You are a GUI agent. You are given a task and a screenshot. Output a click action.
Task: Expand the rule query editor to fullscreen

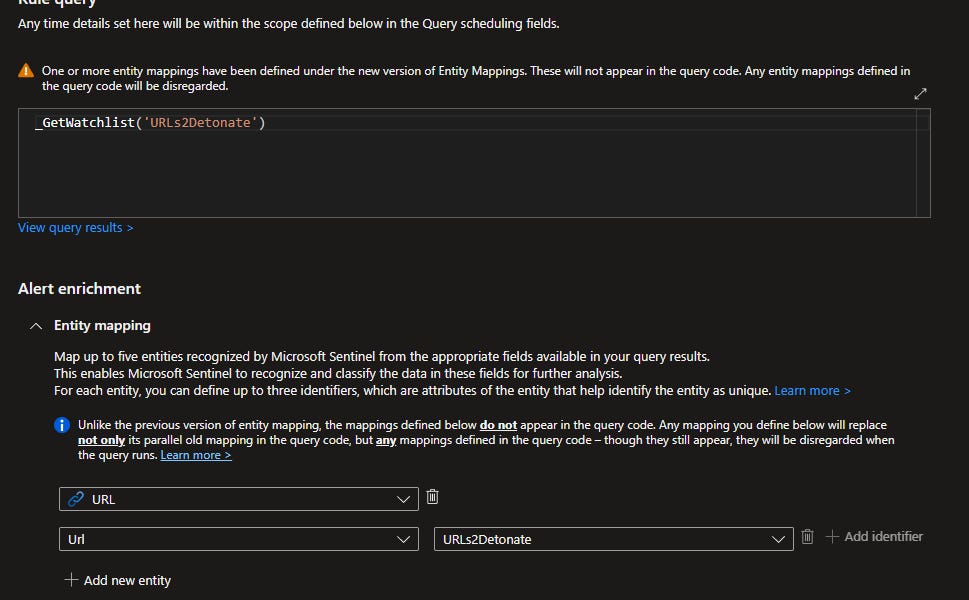[920, 93]
